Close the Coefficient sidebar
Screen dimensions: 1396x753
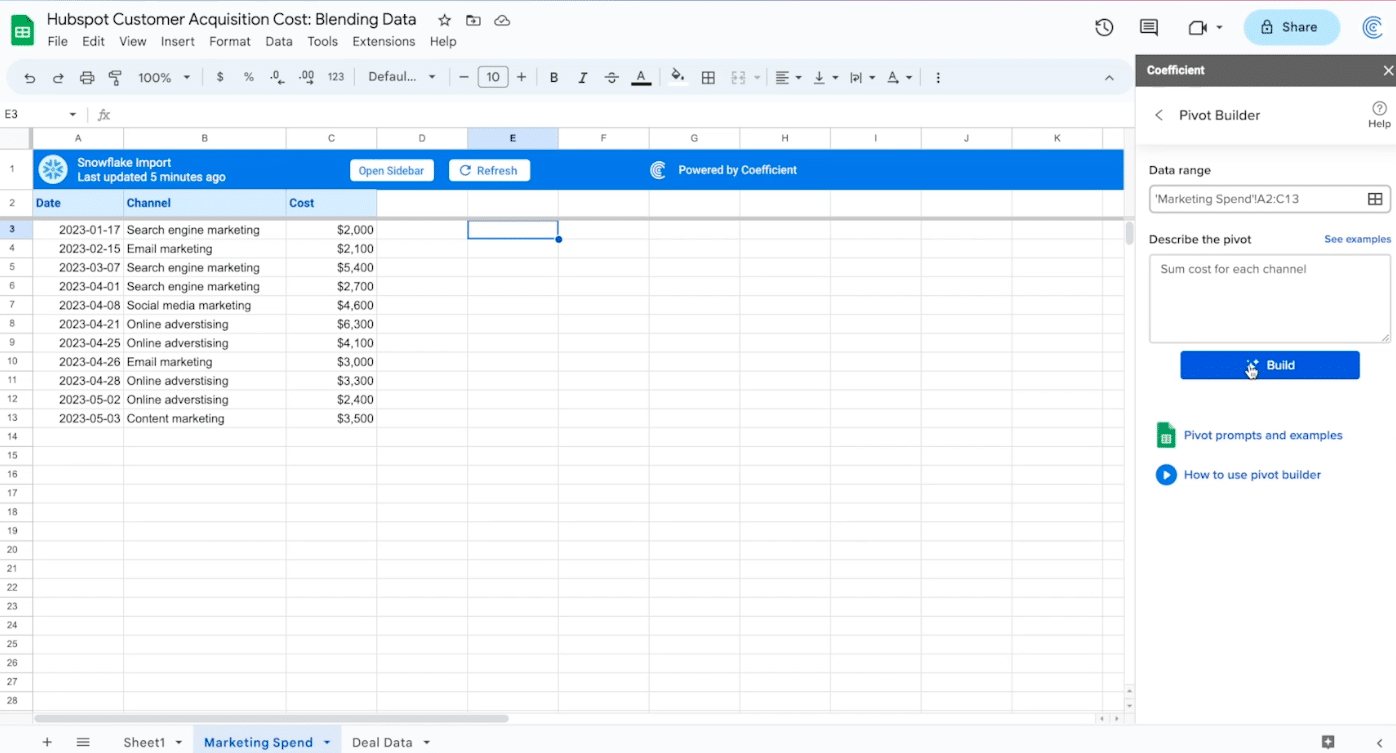click(x=1388, y=70)
